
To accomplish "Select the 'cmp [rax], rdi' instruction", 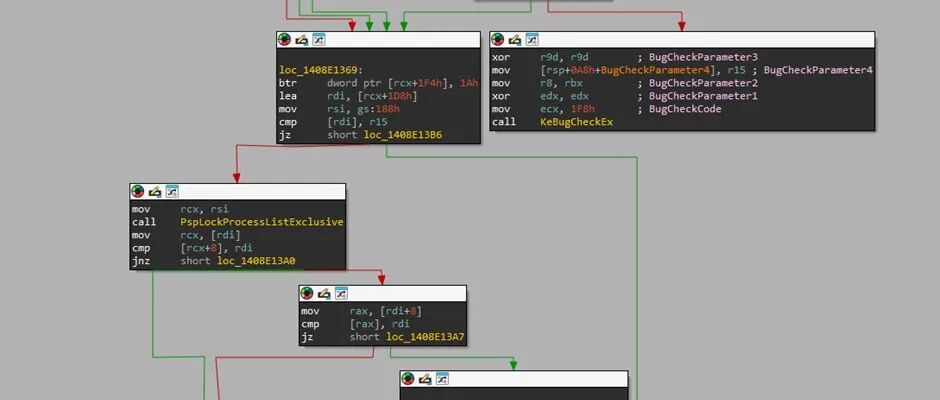I will point(355,324).
